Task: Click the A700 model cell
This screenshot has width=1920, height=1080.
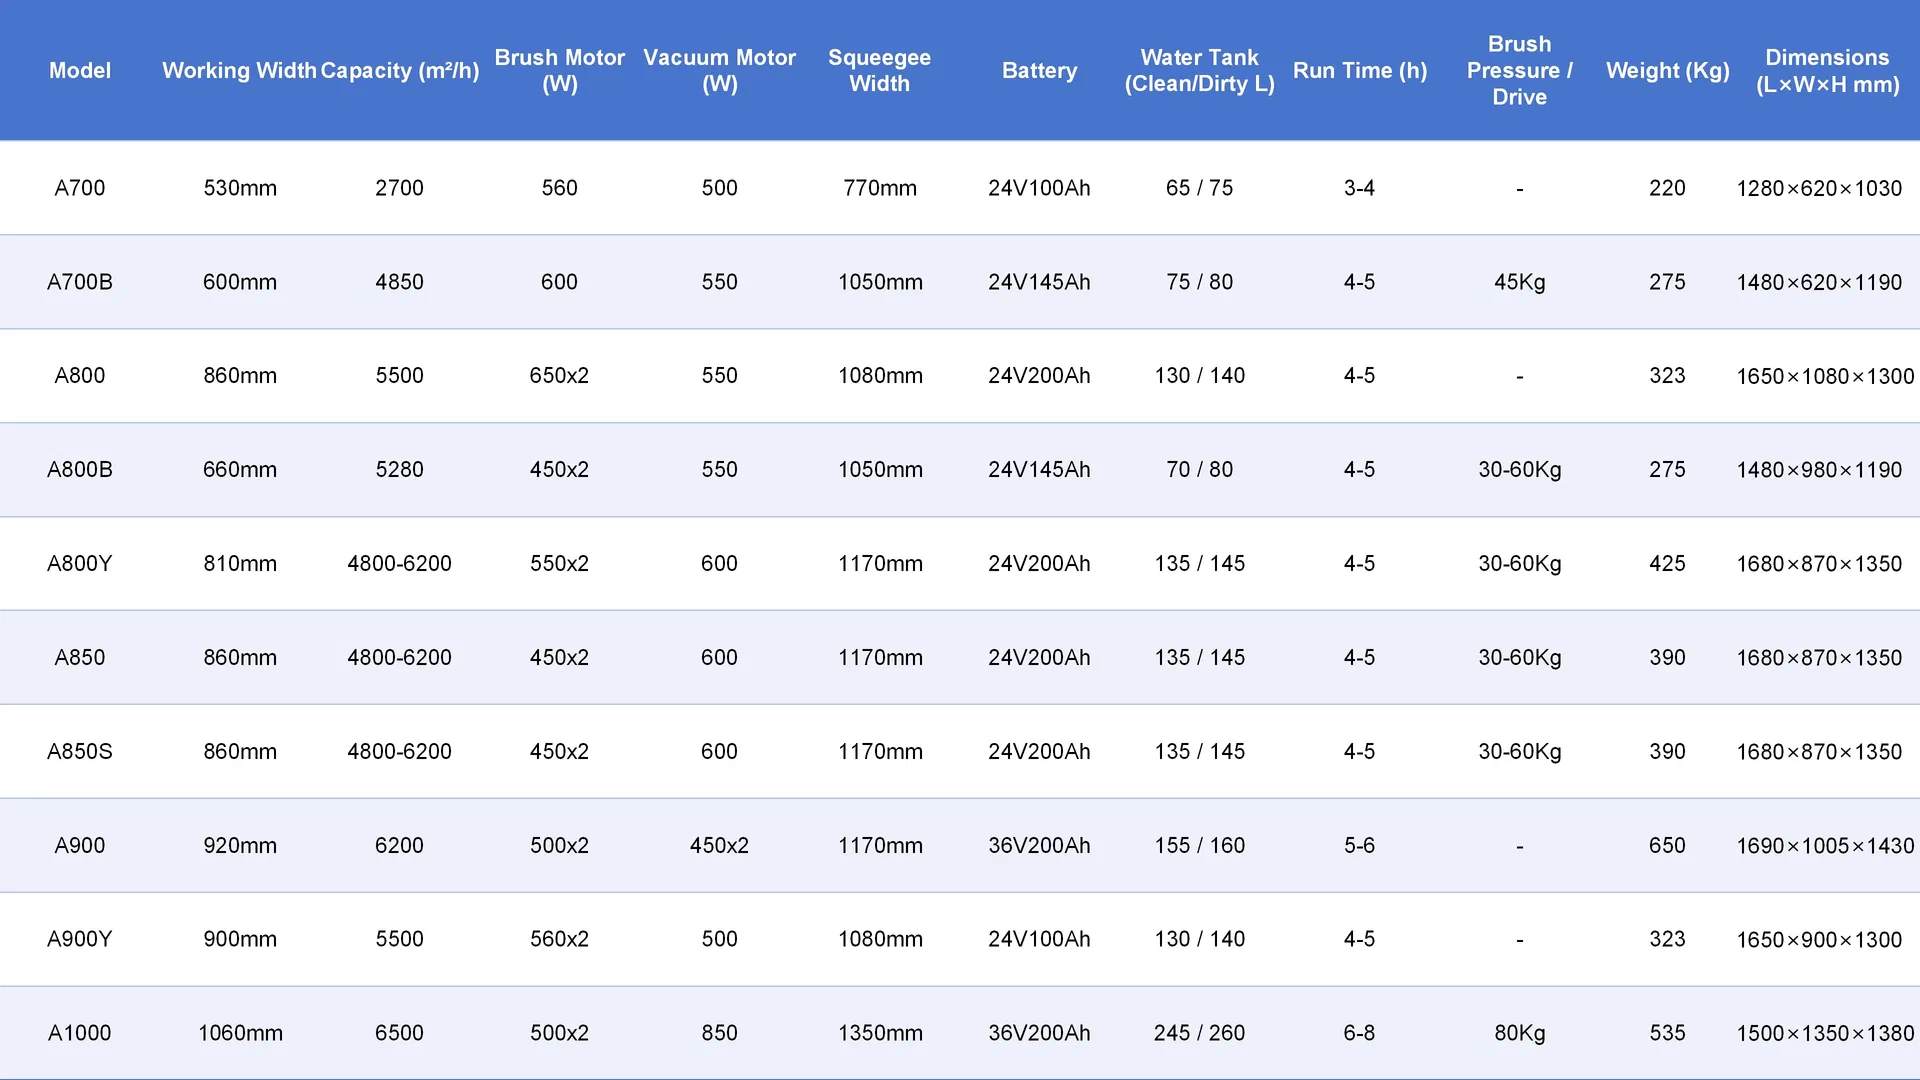Action: coord(80,188)
